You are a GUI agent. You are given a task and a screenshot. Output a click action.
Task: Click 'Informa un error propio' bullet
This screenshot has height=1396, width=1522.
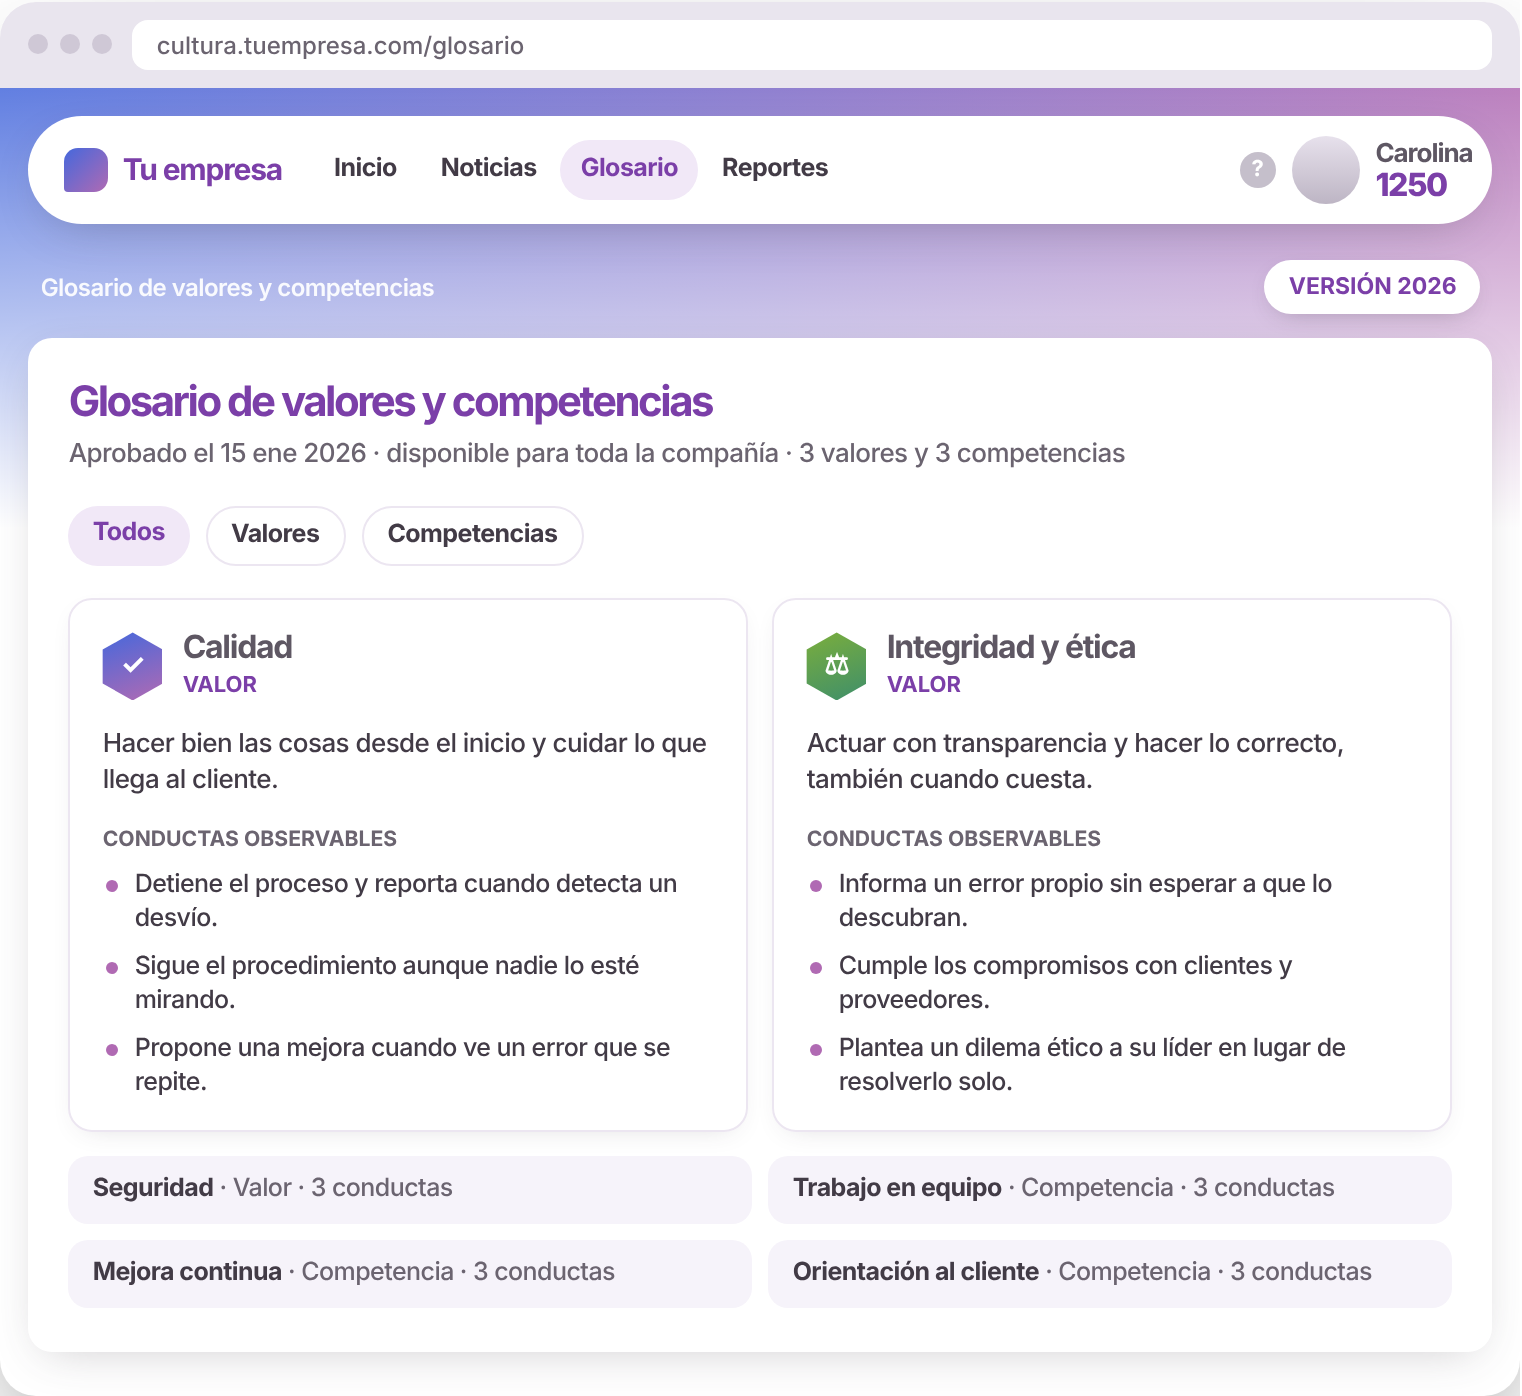(x=1085, y=900)
